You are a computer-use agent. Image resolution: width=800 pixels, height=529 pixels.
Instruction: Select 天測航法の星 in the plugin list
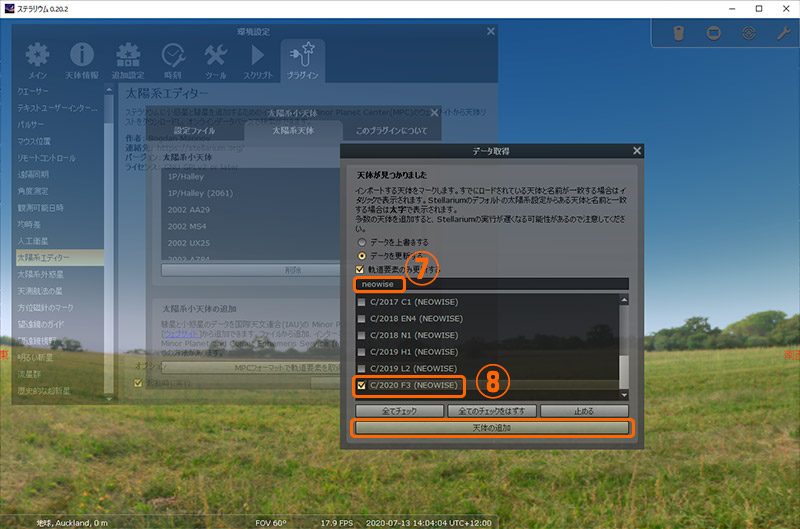[x=60, y=291]
